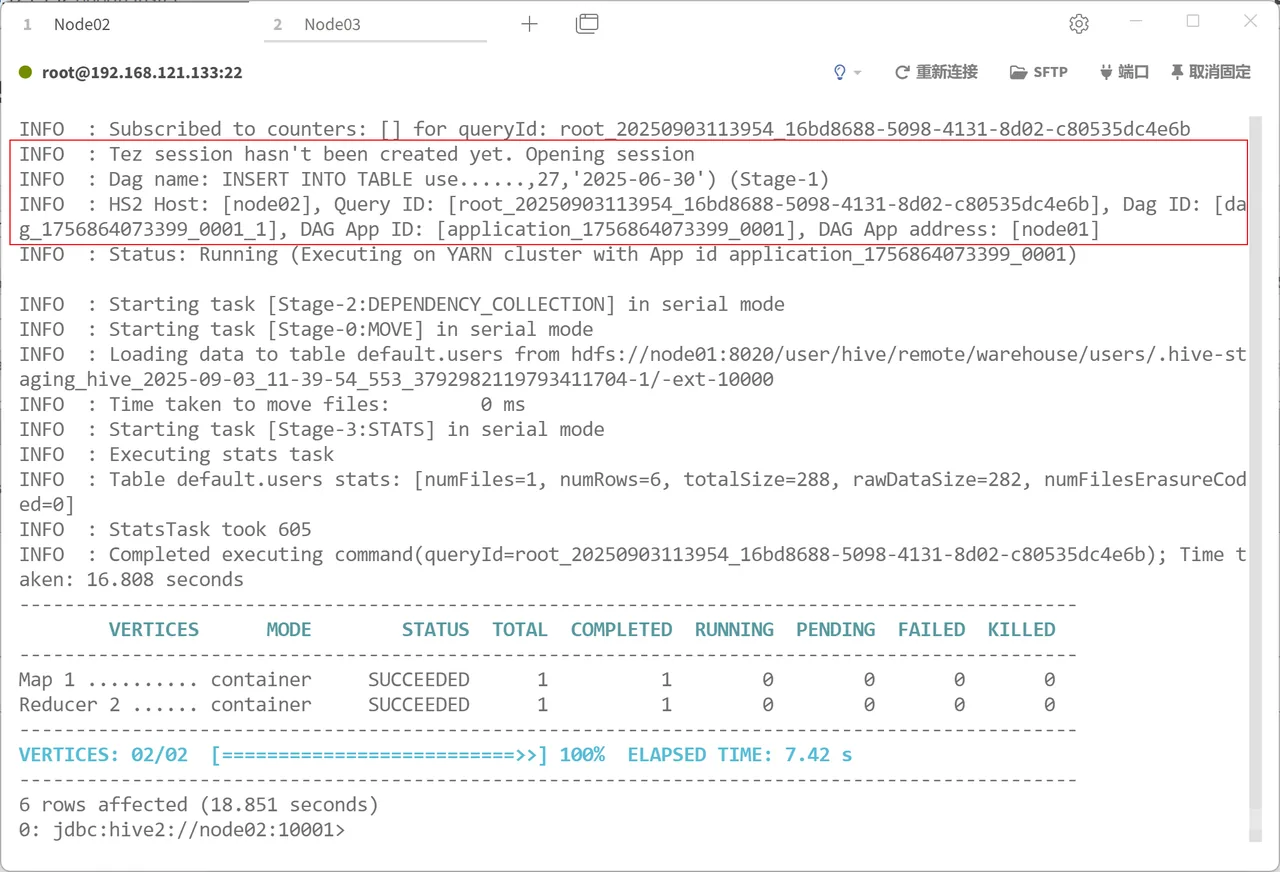The width and height of the screenshot is (1280, 872).
Task: Click 'Executing stats task' line
Action: coord(176,455)
